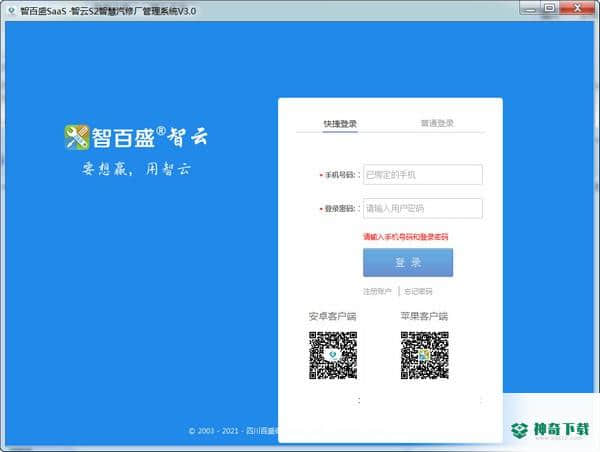600x452 pixels.
Task: Open the 注册账户 link
Action: tap(377, 292)
